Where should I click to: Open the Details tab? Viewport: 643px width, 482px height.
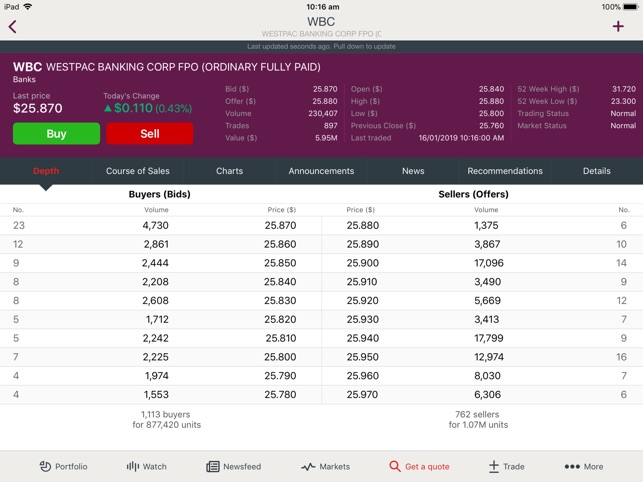[x=597, y=171]
